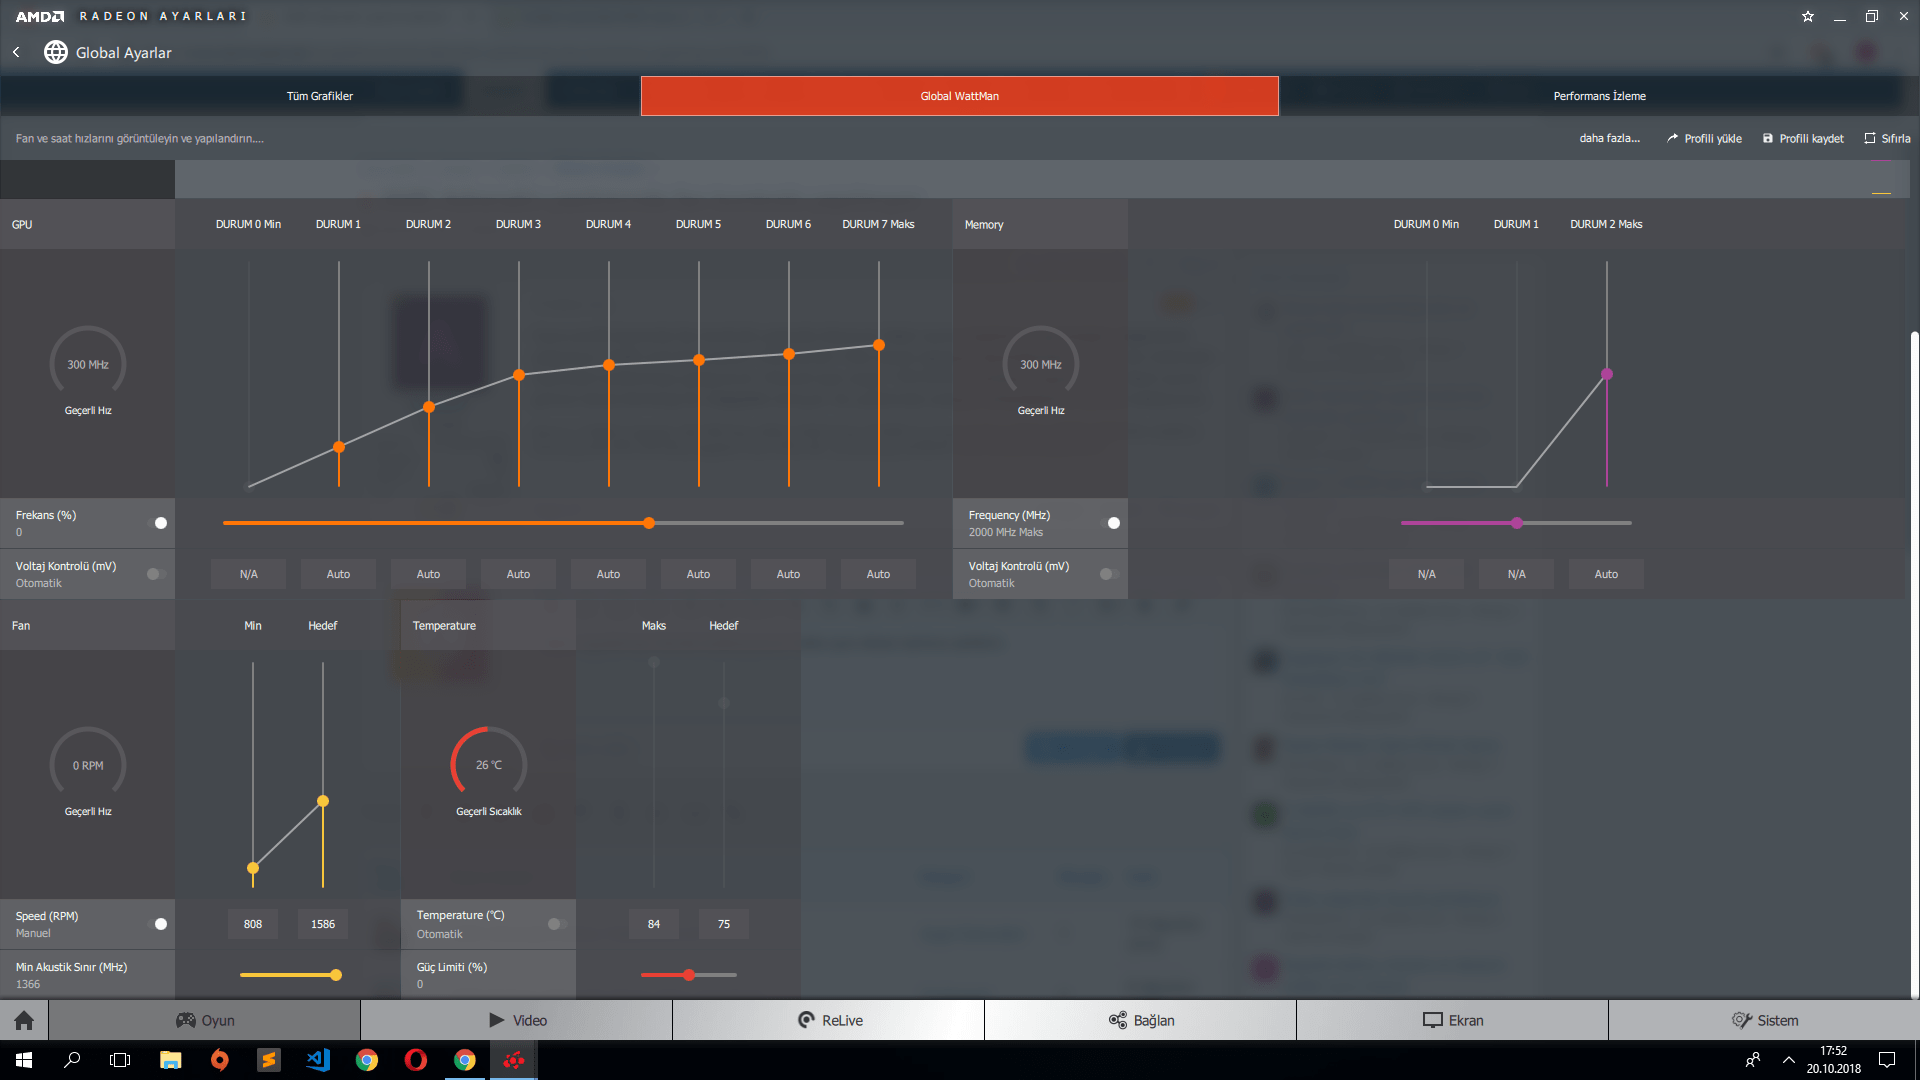Open the ReLive section
Image resolution: width=1920 pixels, height=1080 pixels.
coord(829,1020)
